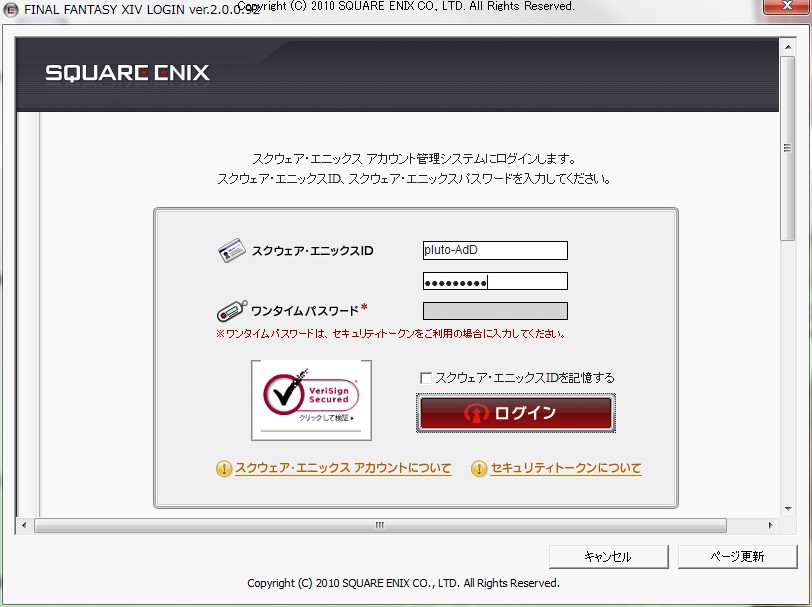812x607 pixels.
Task: Enable スクウェア・エニックスIDを記憶する checkbox
Action: (426, 378)
